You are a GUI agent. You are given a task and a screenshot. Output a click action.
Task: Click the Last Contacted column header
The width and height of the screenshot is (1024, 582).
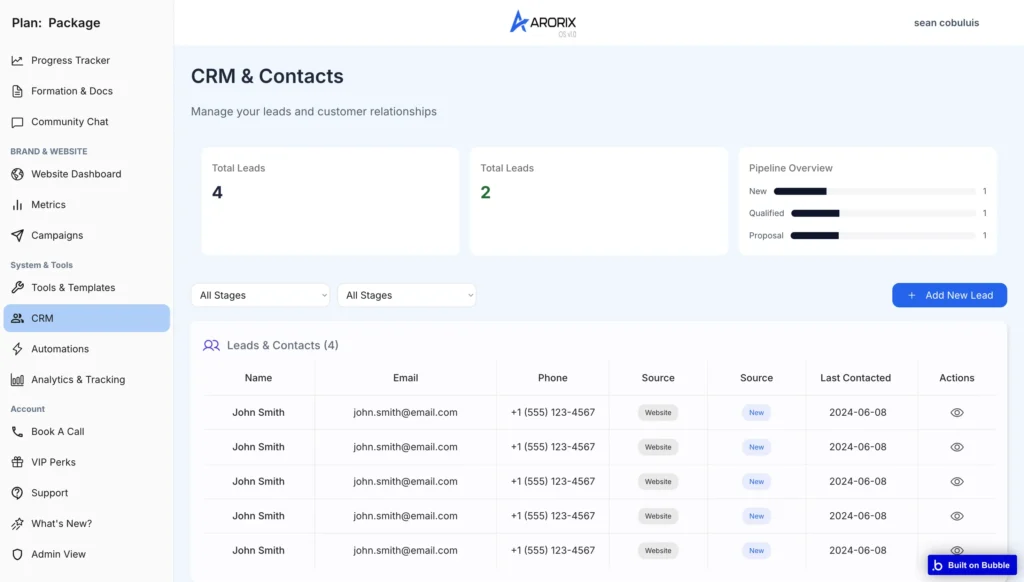856,378
